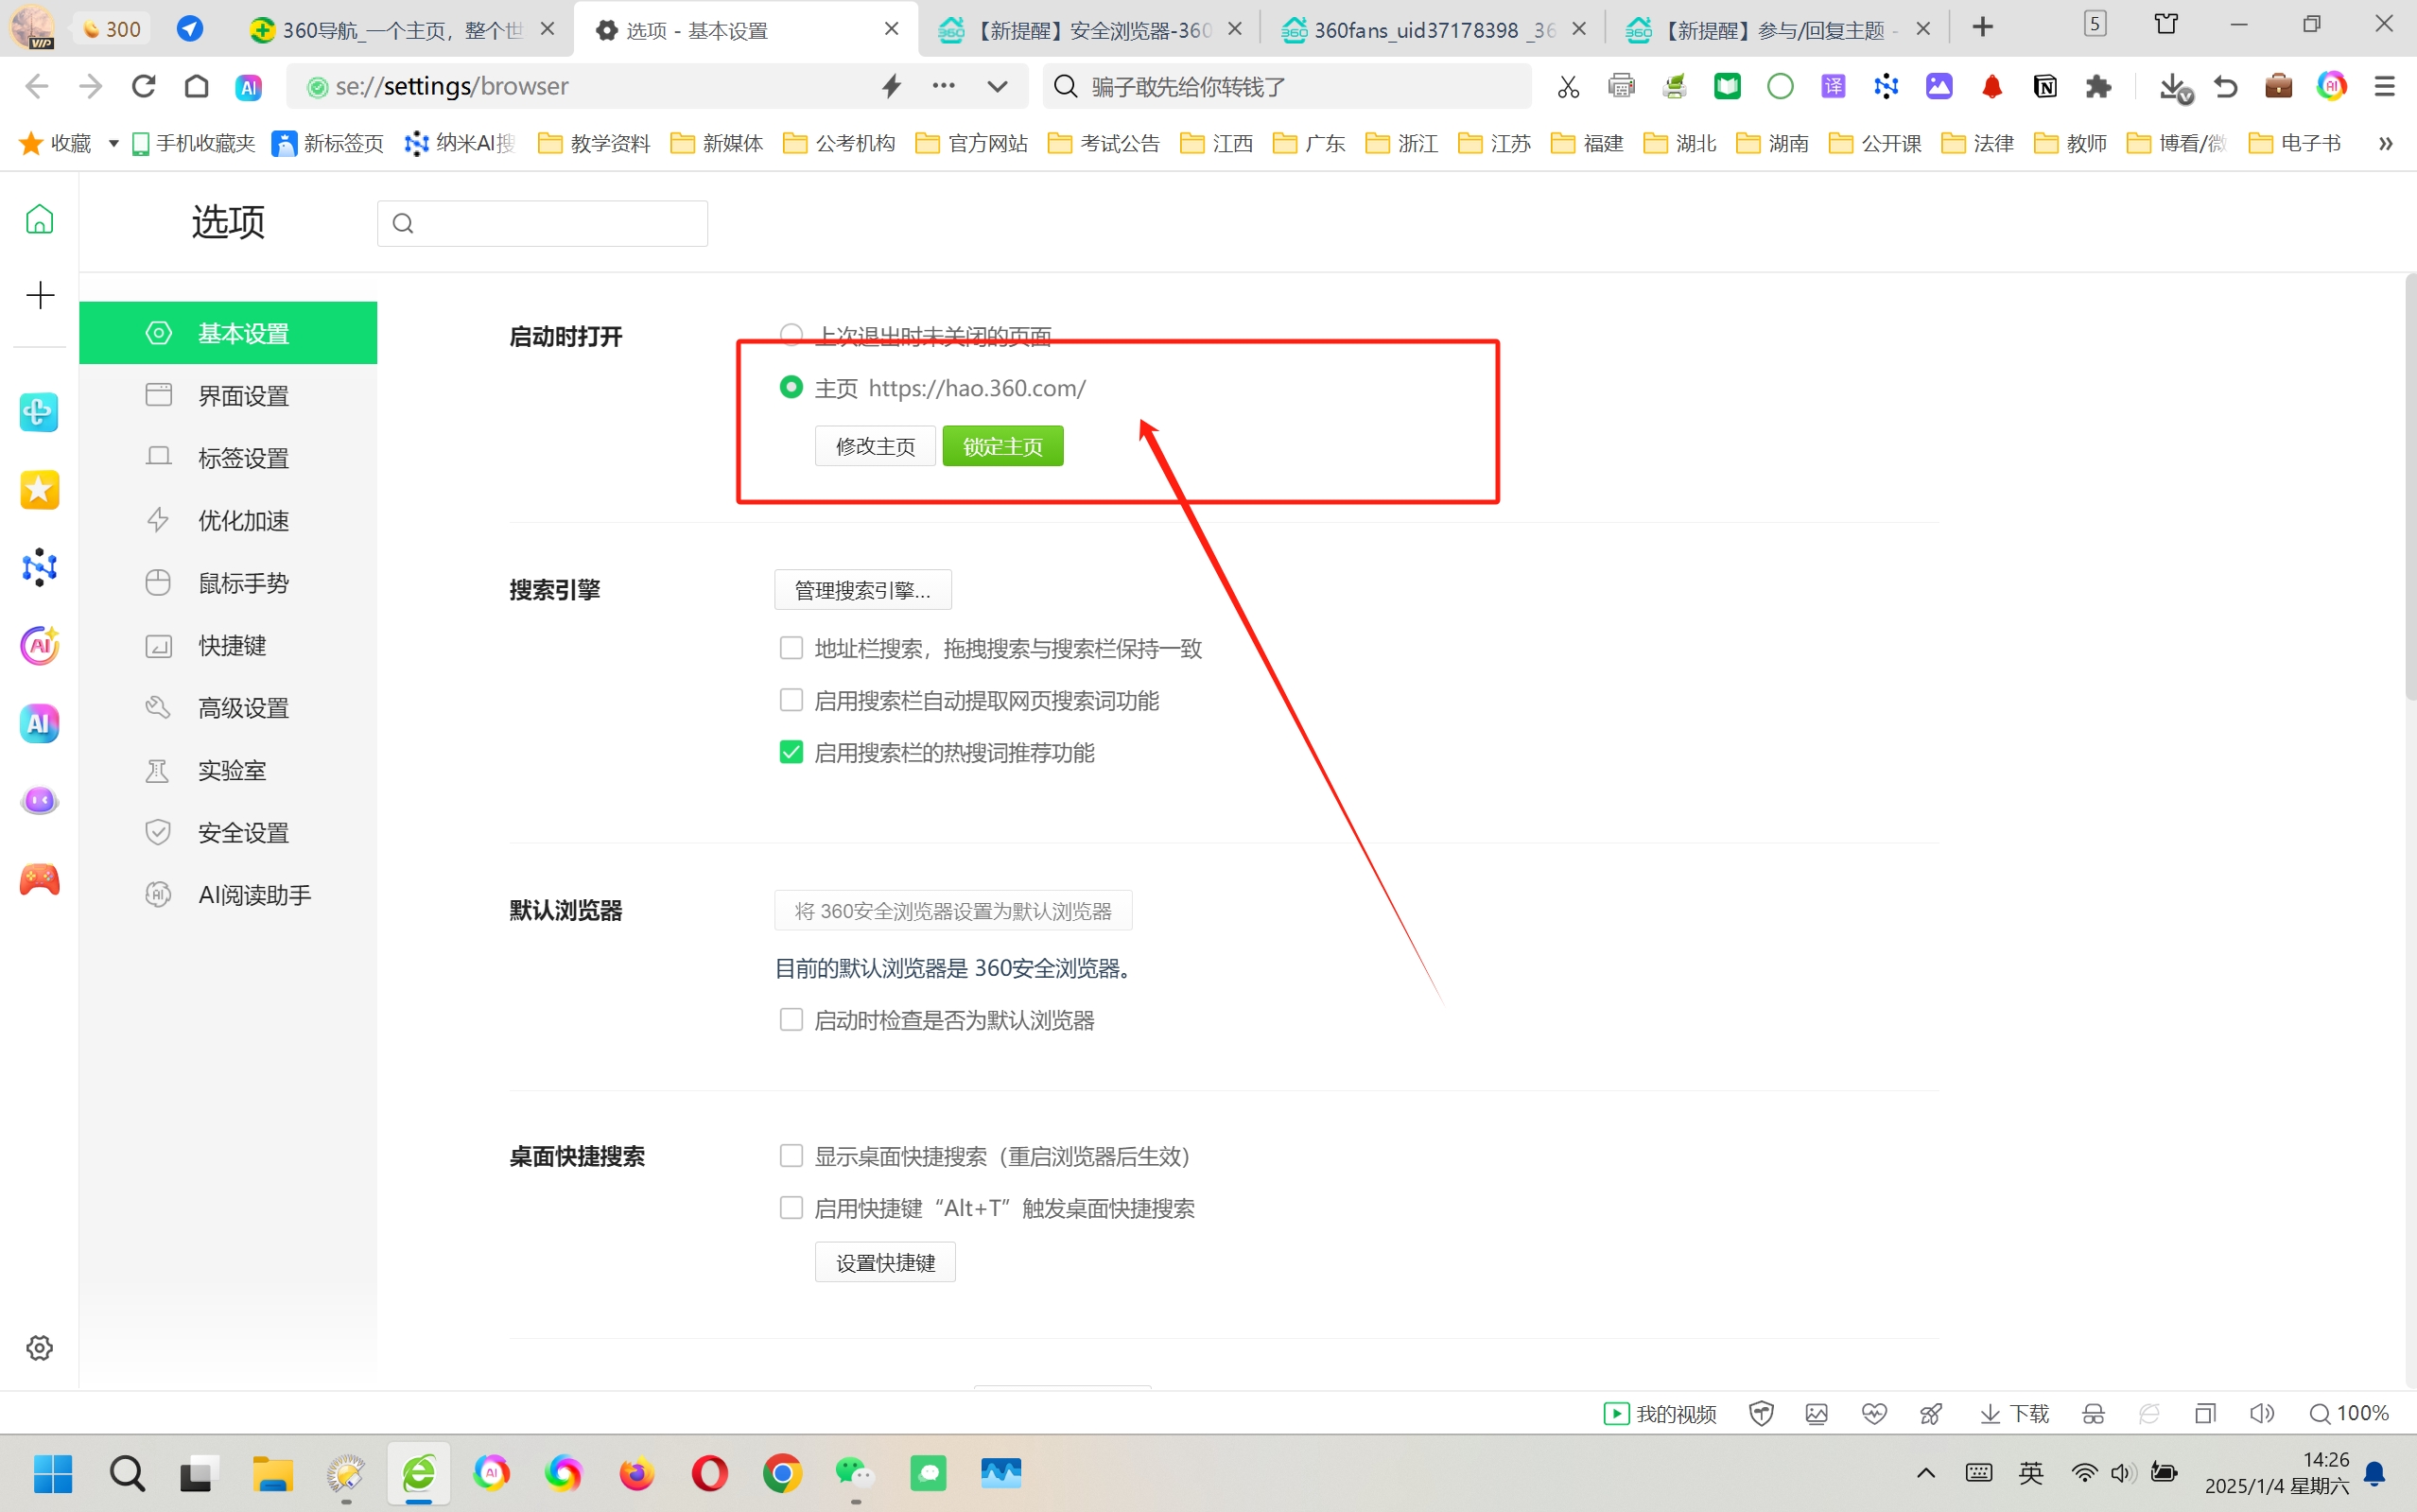Click the 设置快捷键 button
Image resolution: width=2417 pixels, height=1512 pixels.
885,1262
